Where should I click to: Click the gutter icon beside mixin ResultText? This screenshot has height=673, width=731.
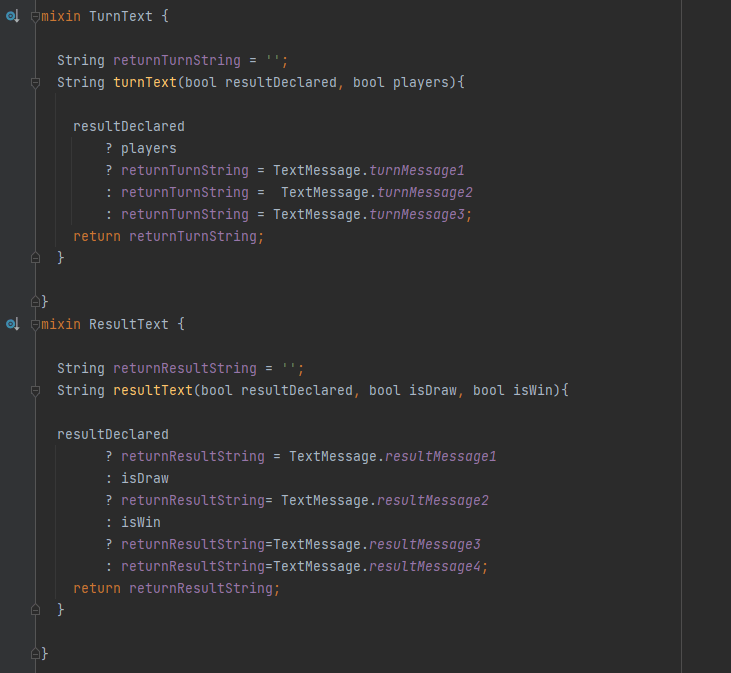[12, 324]
